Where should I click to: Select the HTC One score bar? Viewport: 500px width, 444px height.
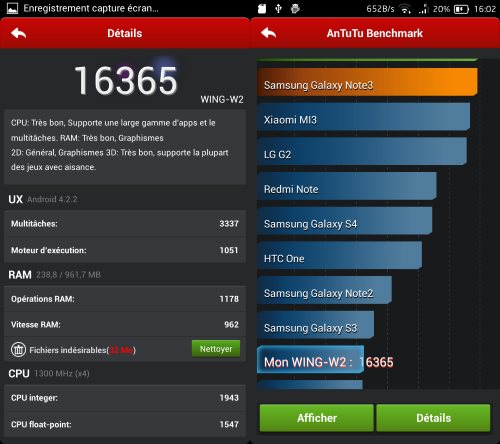click(340, 255)
